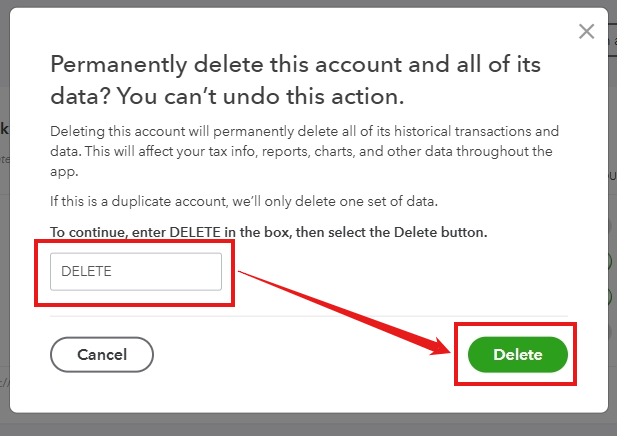Cancel the account deletion
Screen dimensions: 617x436
(102, 355)
